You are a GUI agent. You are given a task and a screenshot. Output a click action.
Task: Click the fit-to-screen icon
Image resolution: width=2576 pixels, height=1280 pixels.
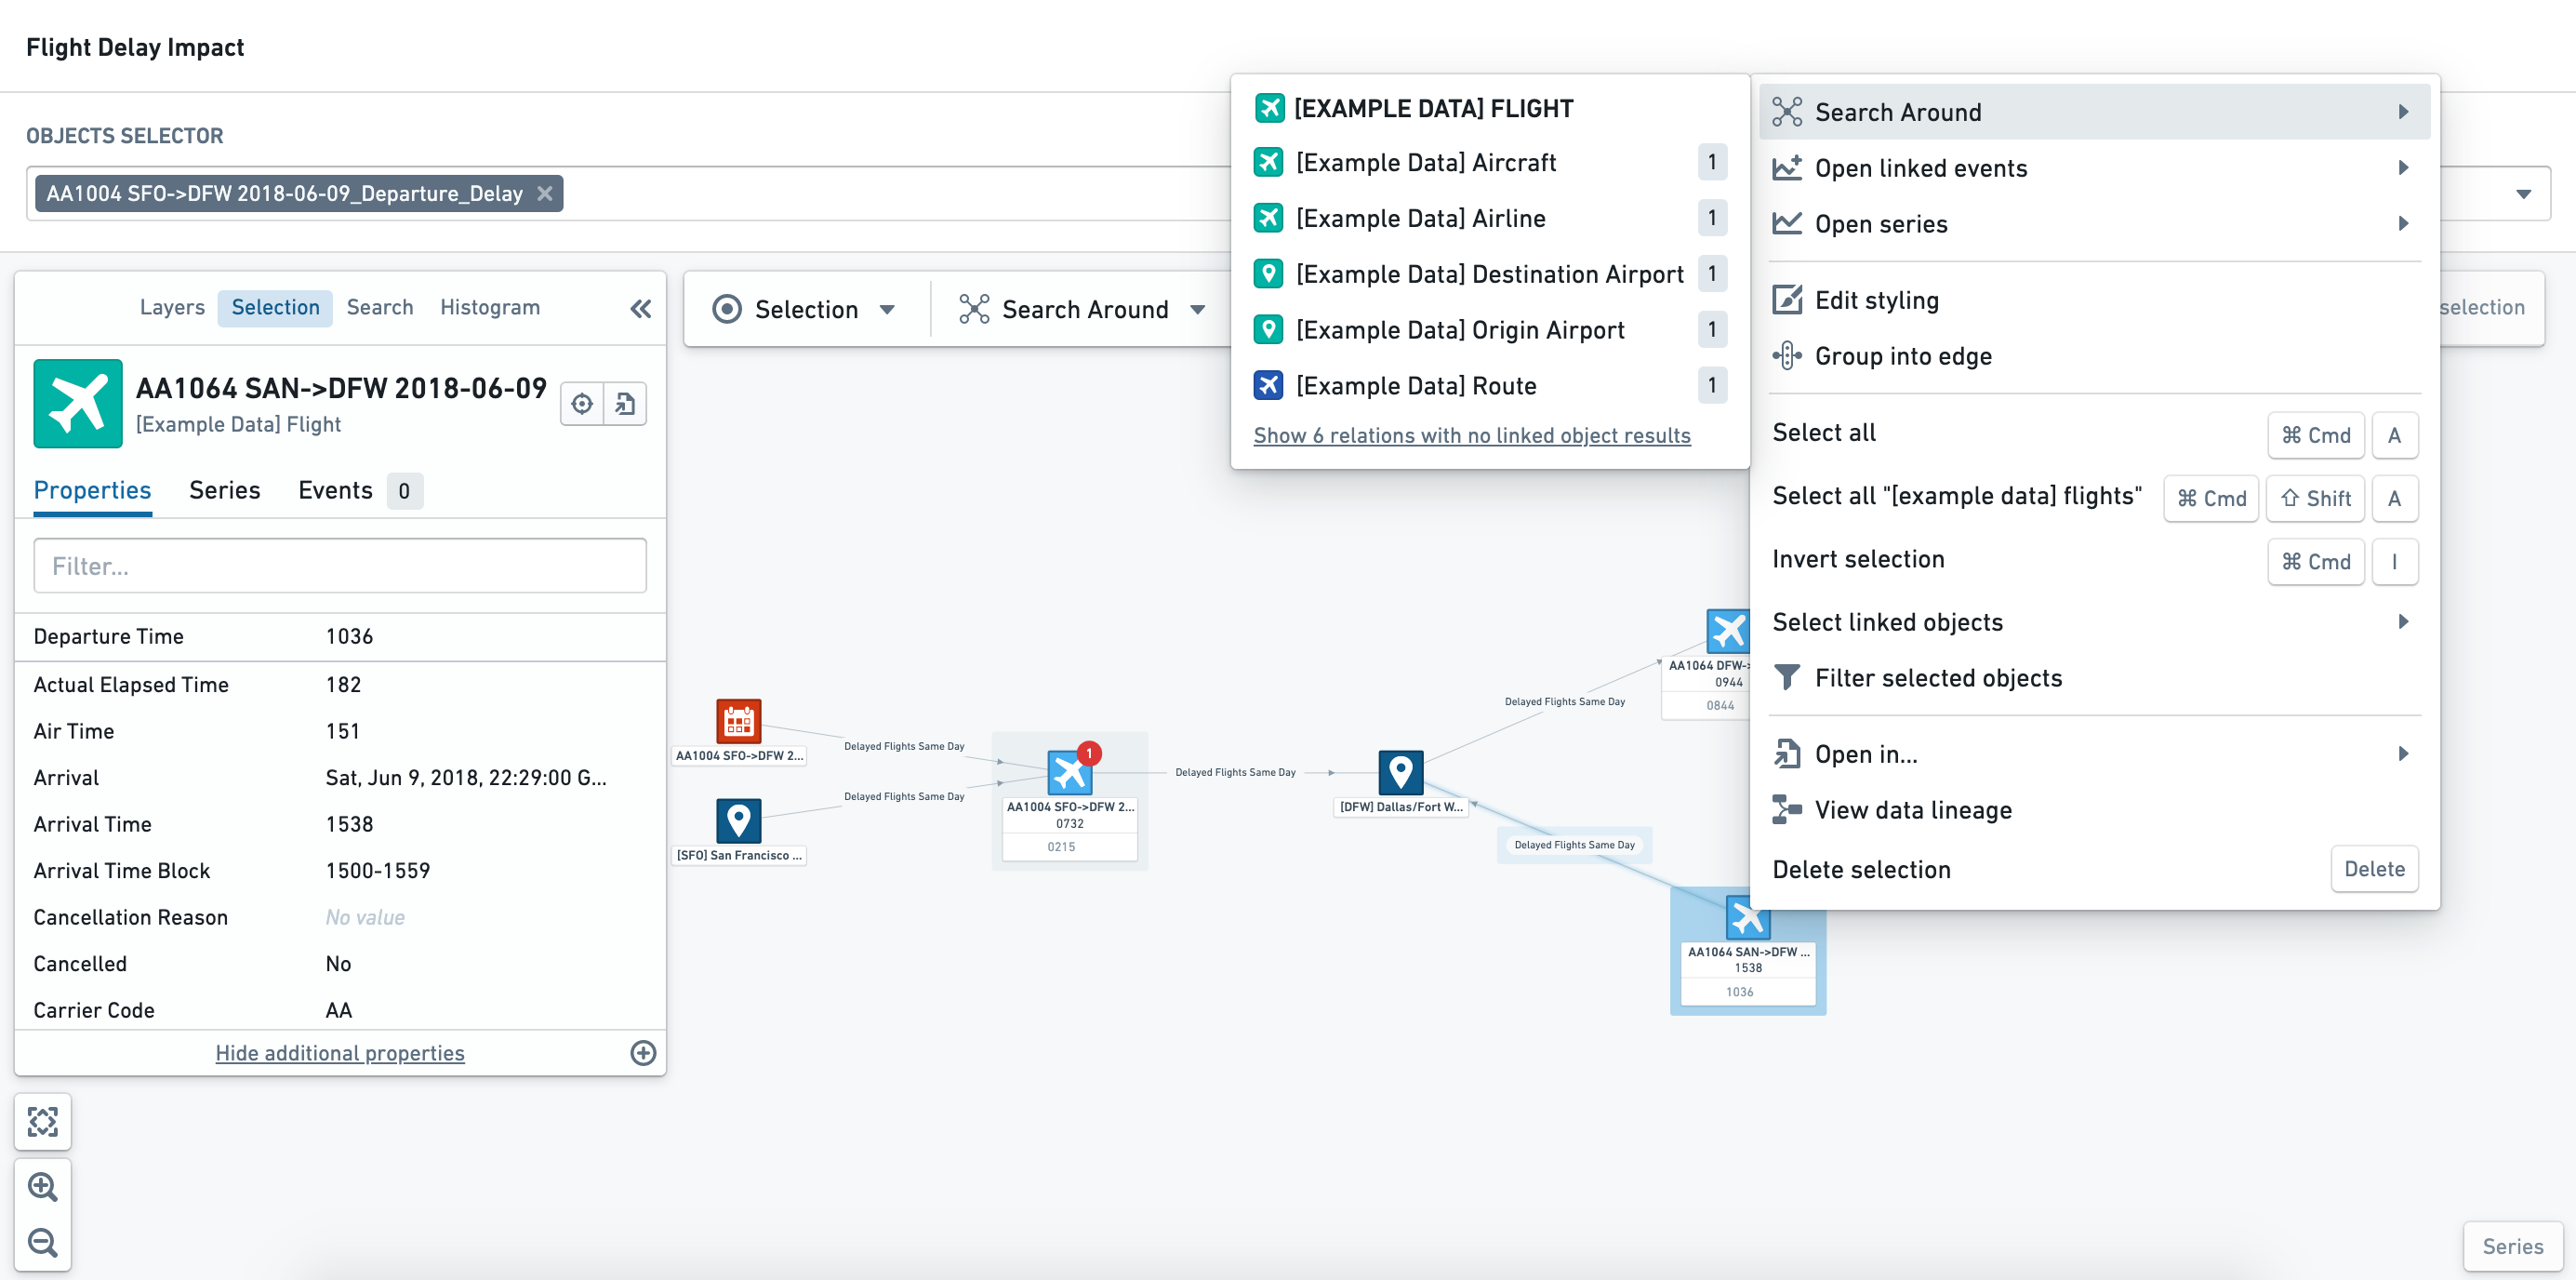(42, 1122)
